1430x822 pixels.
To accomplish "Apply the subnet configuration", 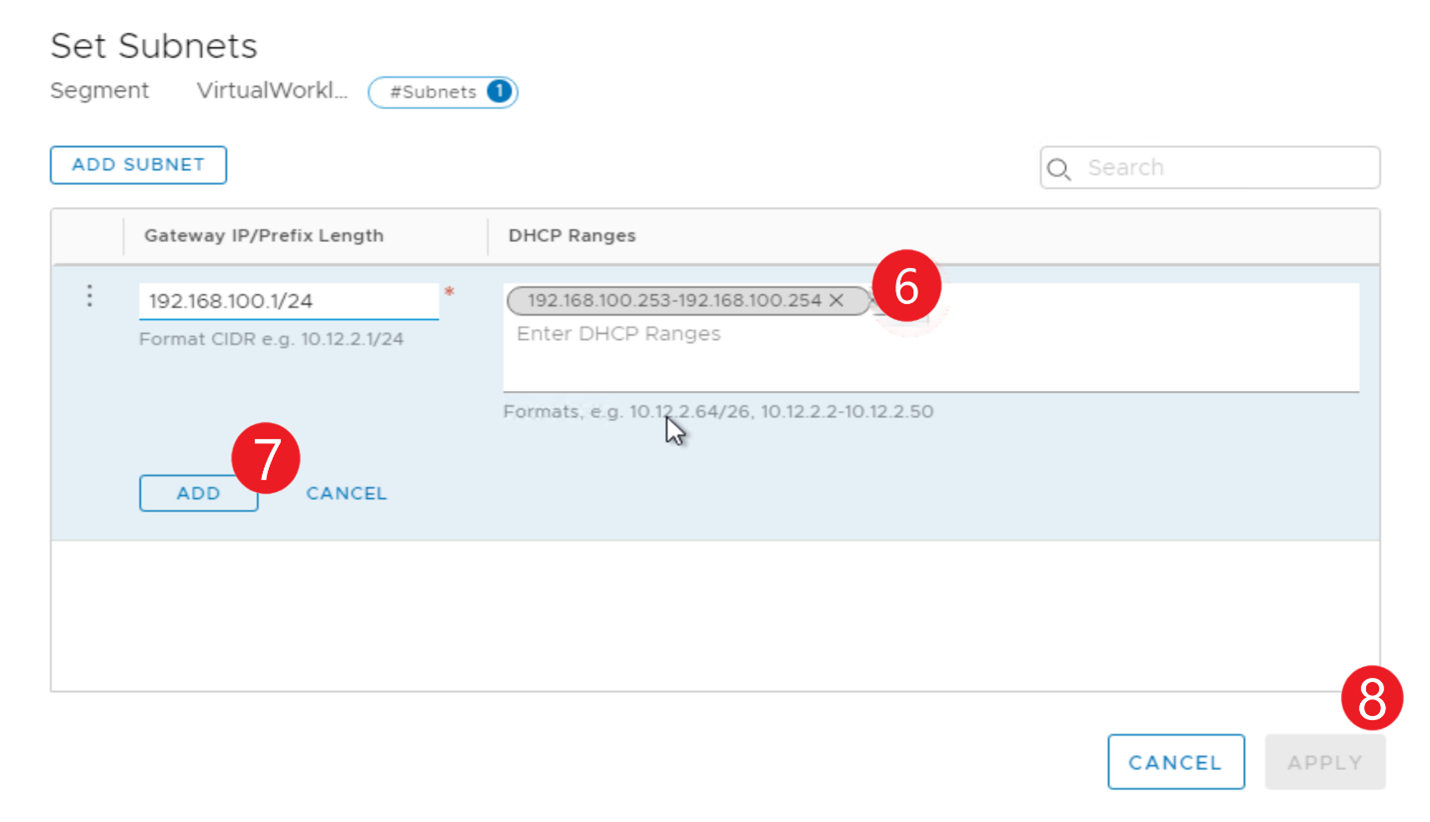I will [1324, 761].
